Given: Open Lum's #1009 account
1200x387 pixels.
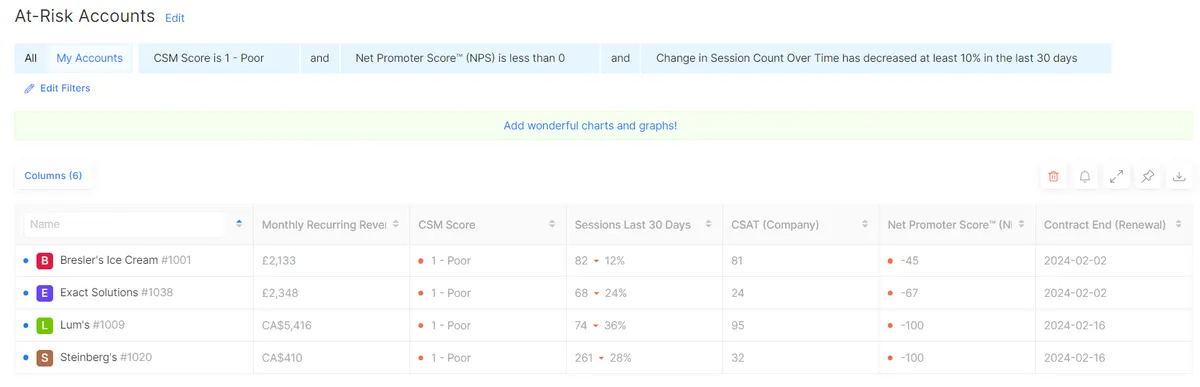Looking at the screenshot, I should click(x=92, y=325).
